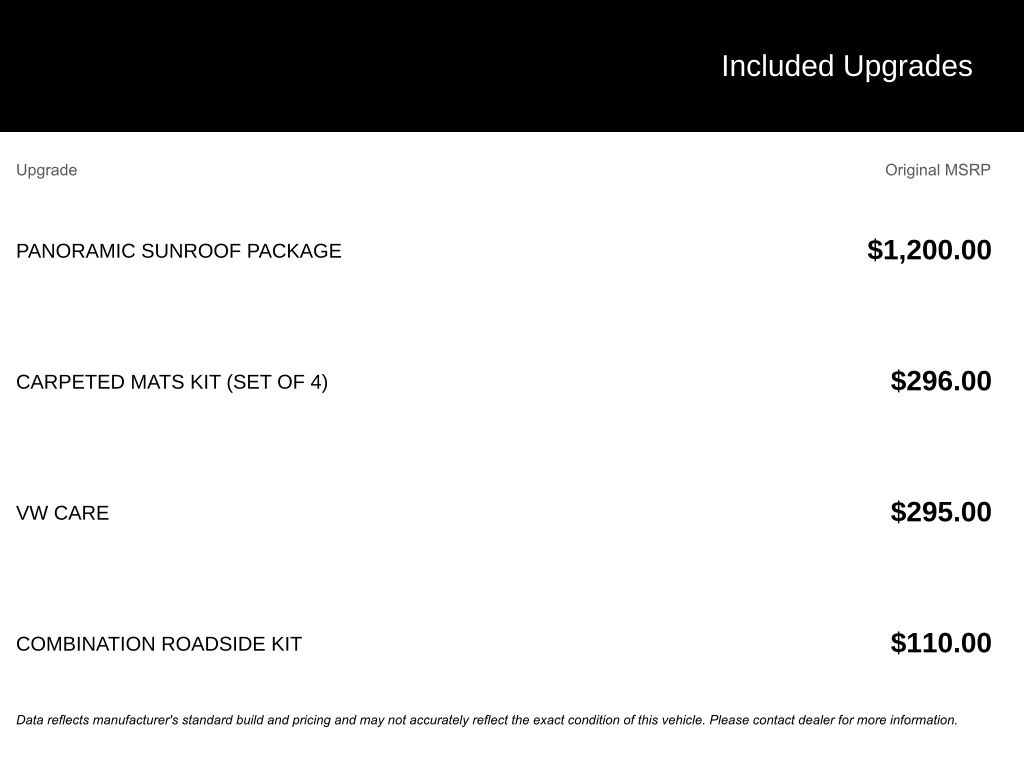This screenshot has height=768, width=1024.
Task: Click the Included Upgrades heading
Action: click(846, 66)
